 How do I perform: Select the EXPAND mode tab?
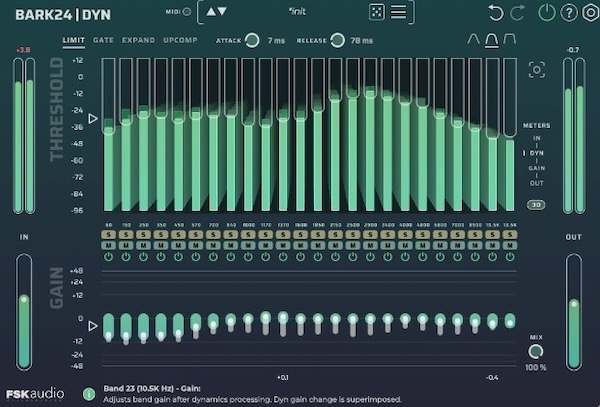pos(138,40)
